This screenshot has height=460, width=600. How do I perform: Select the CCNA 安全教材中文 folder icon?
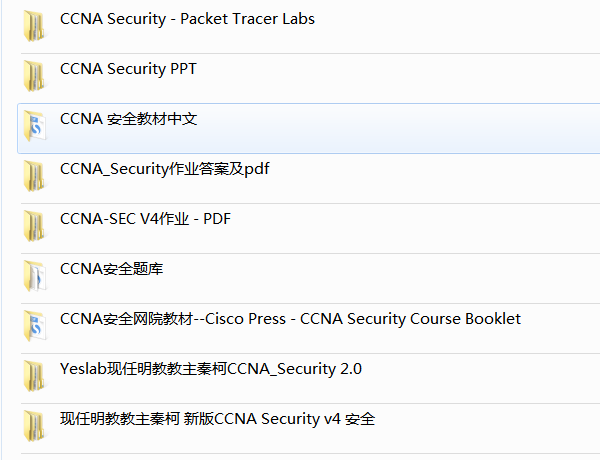pos(34,126)
